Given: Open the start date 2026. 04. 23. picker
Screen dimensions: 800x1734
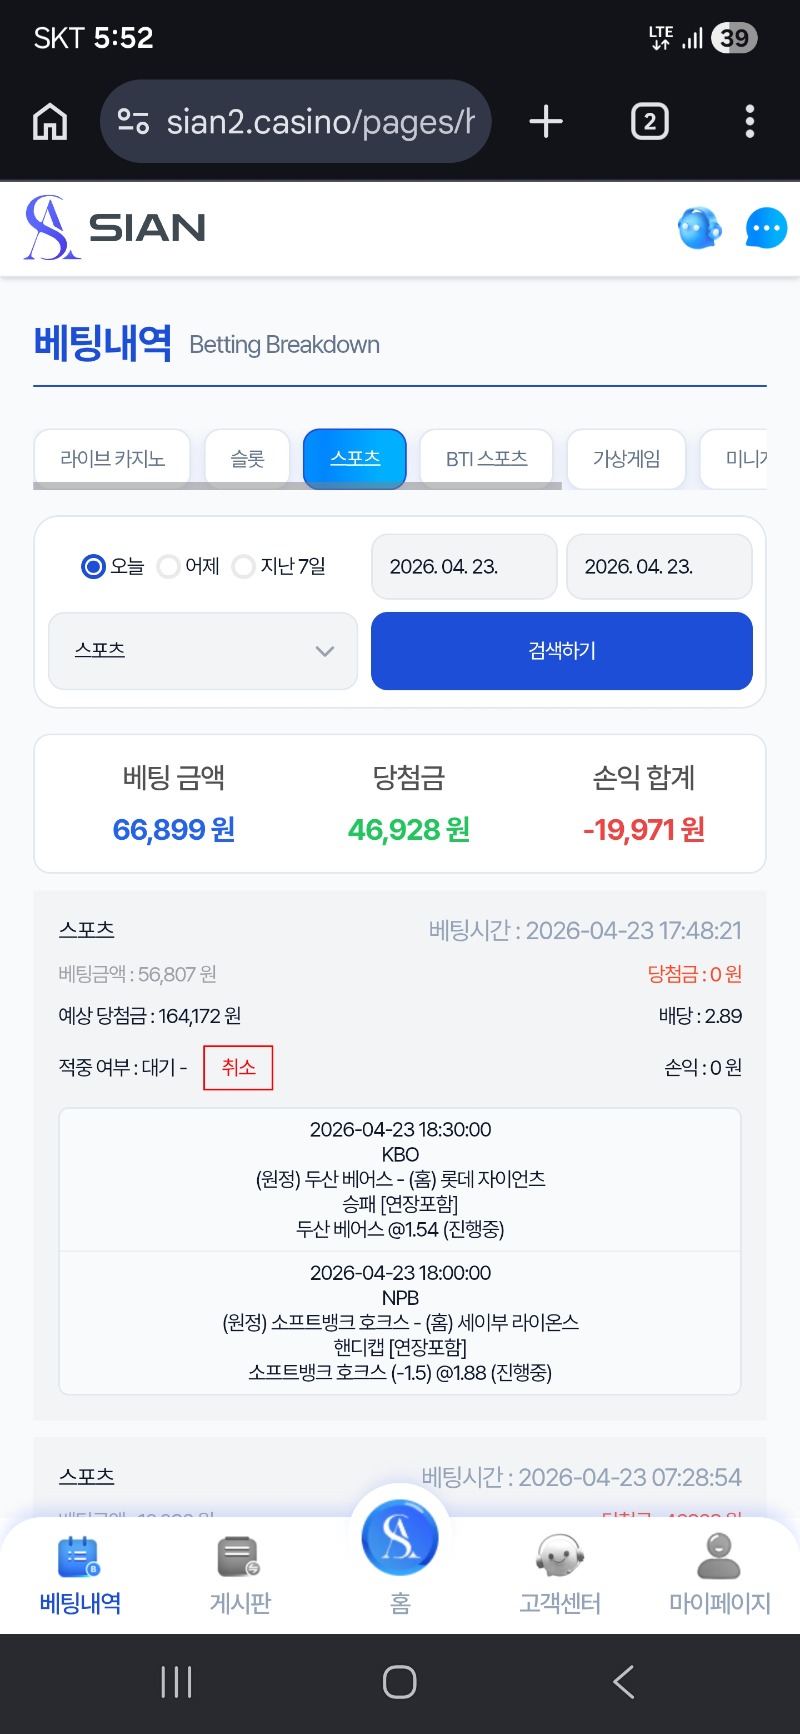Looking at the screenshot, I should click(464, 567).
